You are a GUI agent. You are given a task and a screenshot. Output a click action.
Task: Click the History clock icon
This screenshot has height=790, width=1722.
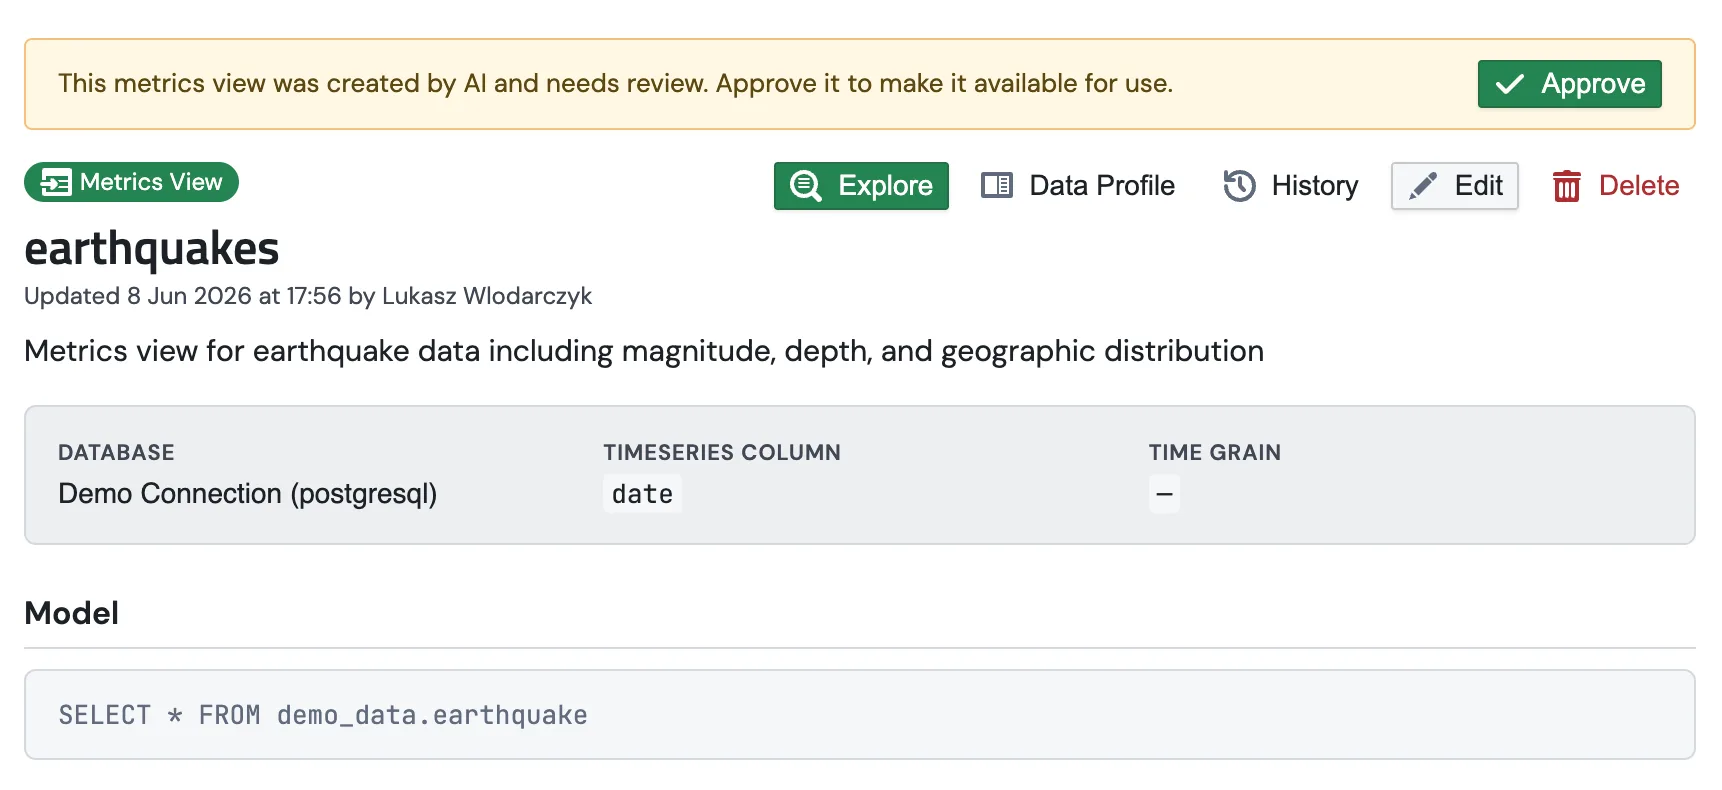1239,186
